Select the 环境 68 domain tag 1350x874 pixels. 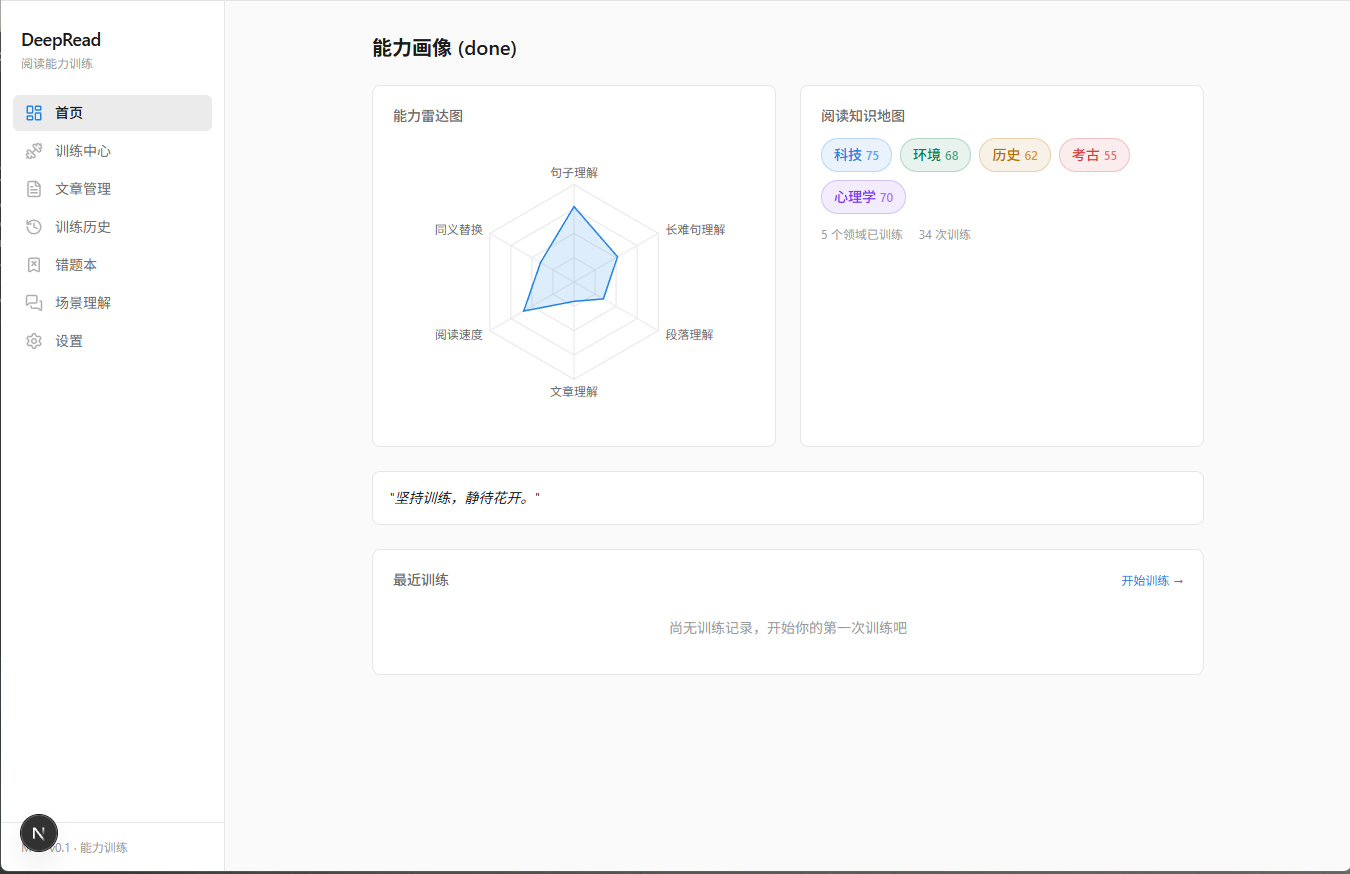pyautogui.click(x=935, y=155)
